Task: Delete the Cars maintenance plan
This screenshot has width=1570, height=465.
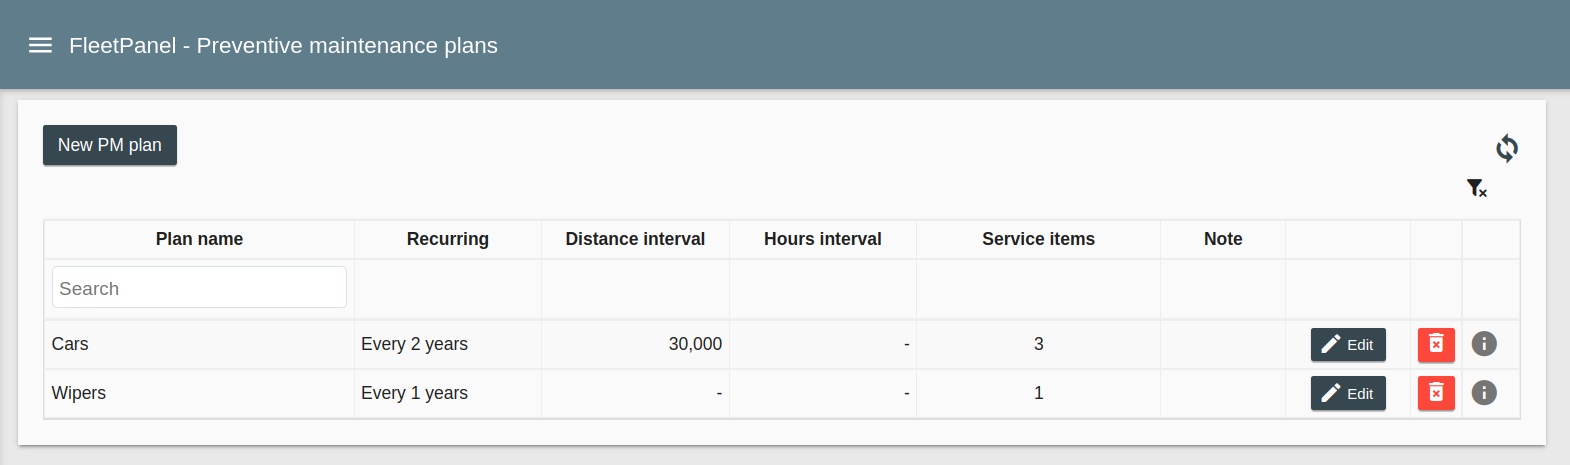Action: [1436, 344]
